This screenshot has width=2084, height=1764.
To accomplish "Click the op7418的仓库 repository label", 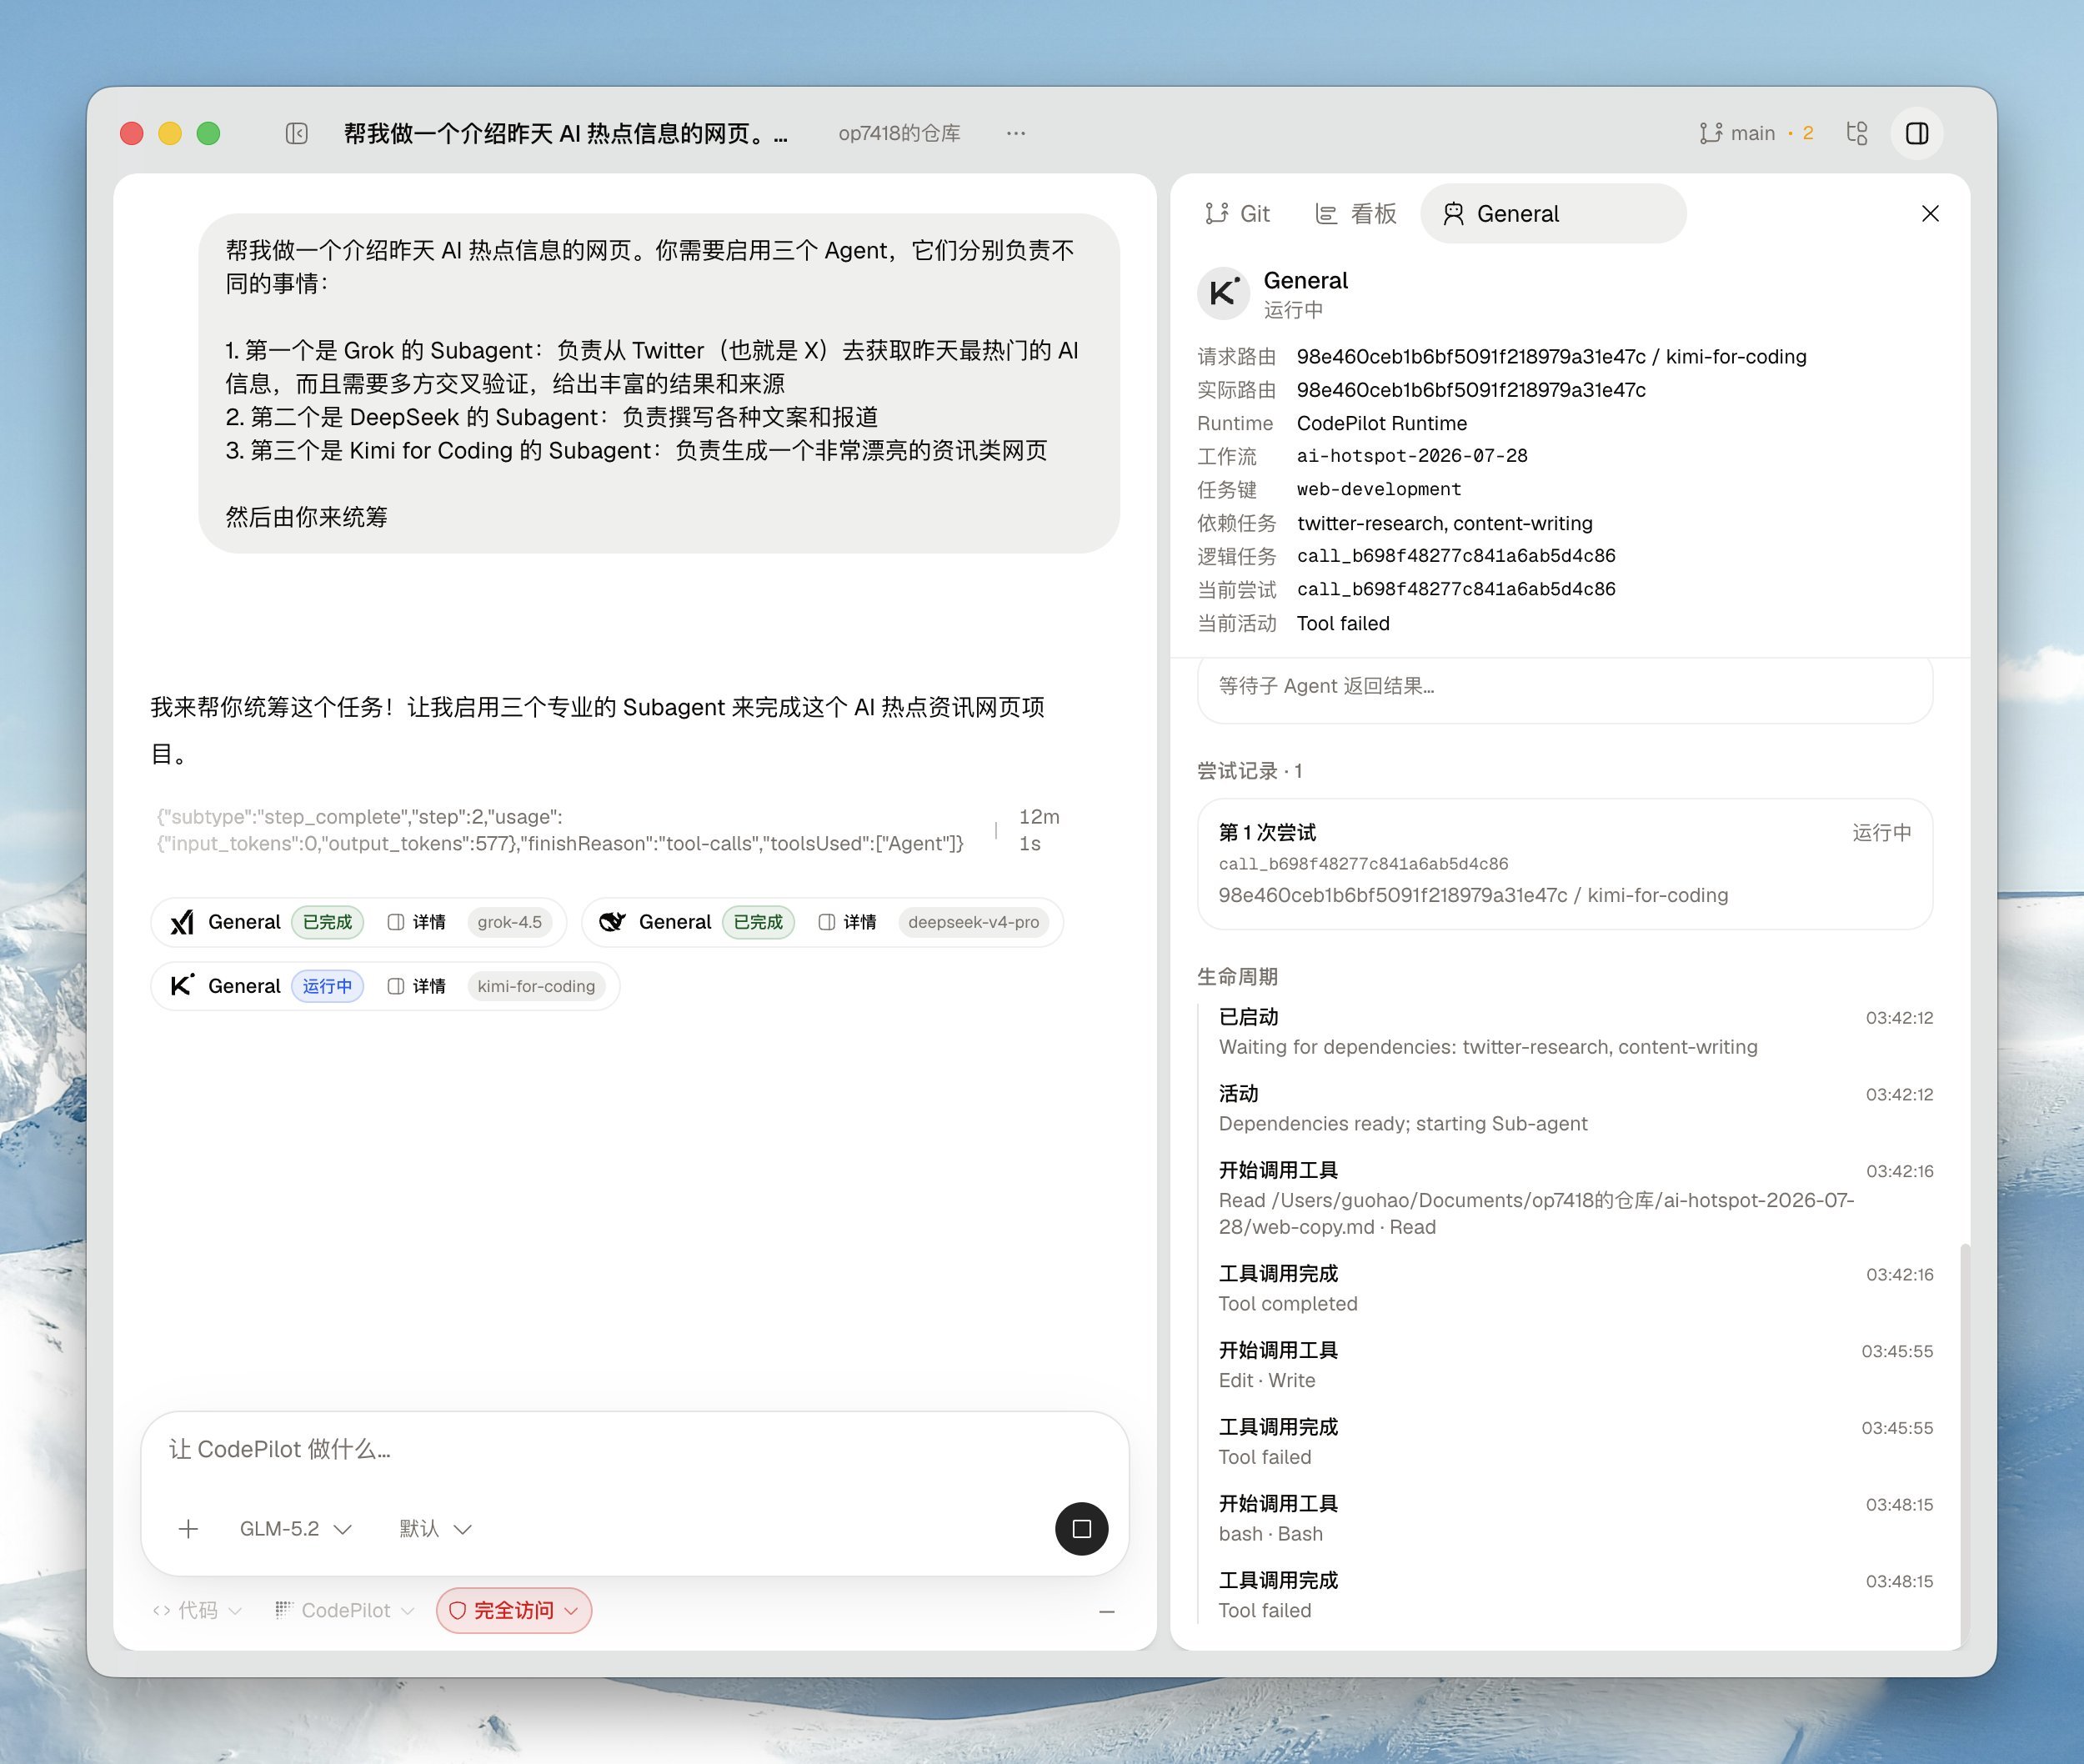I will [899, 133].
